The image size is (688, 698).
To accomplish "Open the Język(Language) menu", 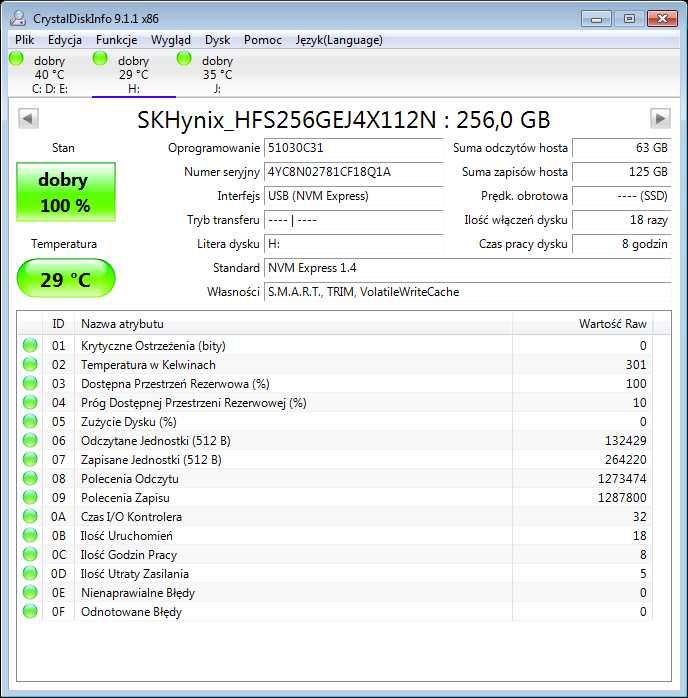I will [339, 40].
